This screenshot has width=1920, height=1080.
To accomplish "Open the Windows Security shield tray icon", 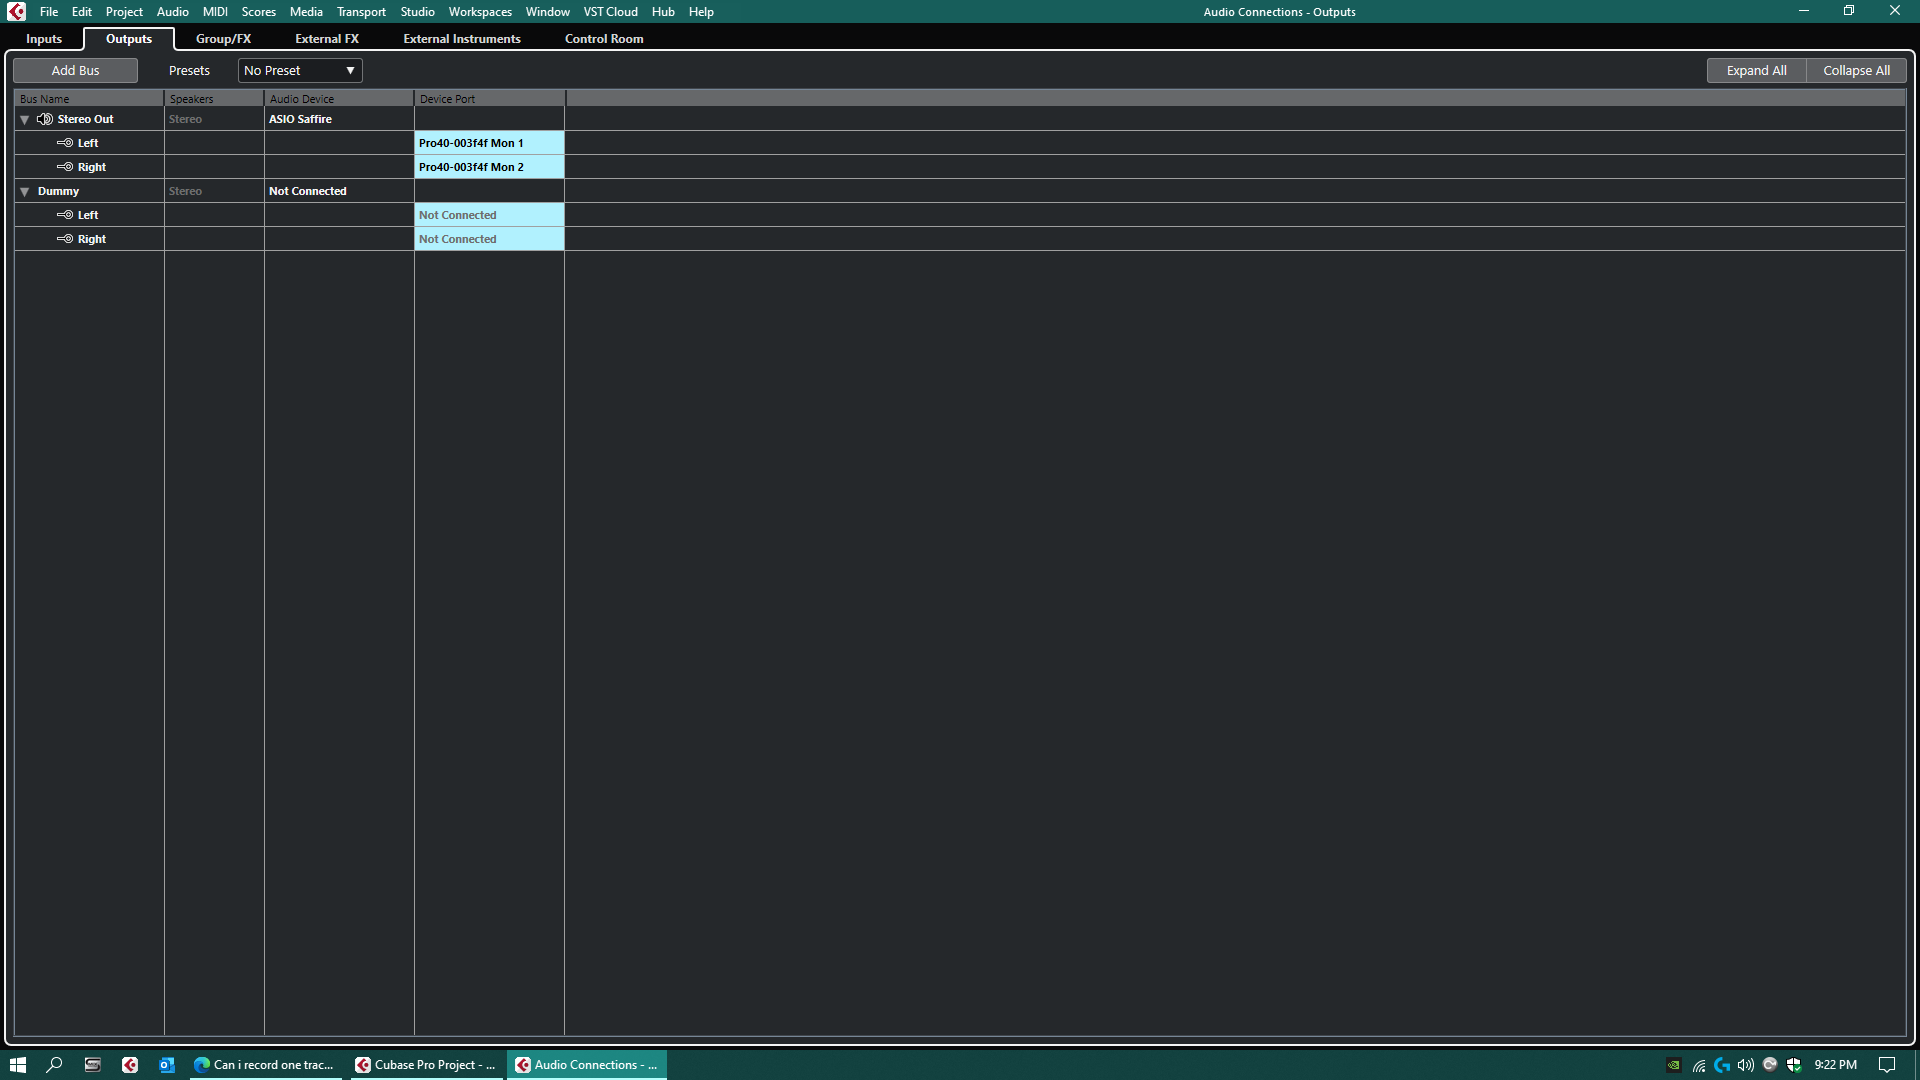I will (x=1794, y=1065).
